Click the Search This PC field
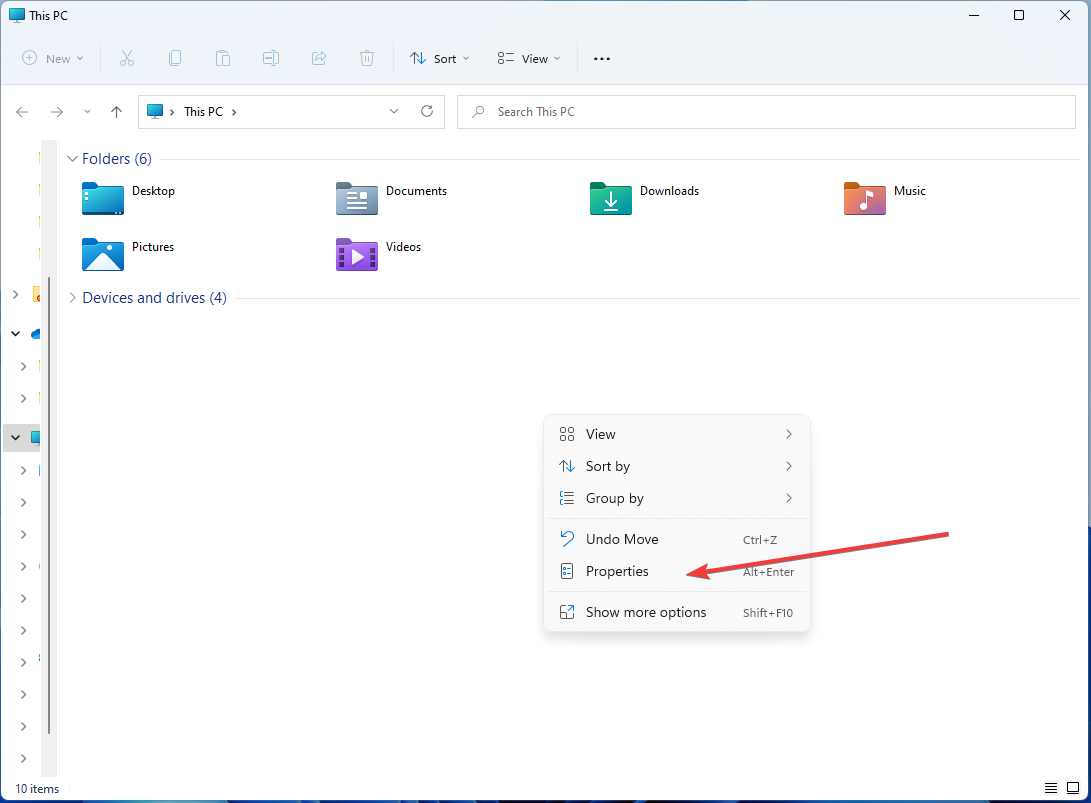Screen dimensions: 1091x803 pyautogui.click(x=766, y=112)
